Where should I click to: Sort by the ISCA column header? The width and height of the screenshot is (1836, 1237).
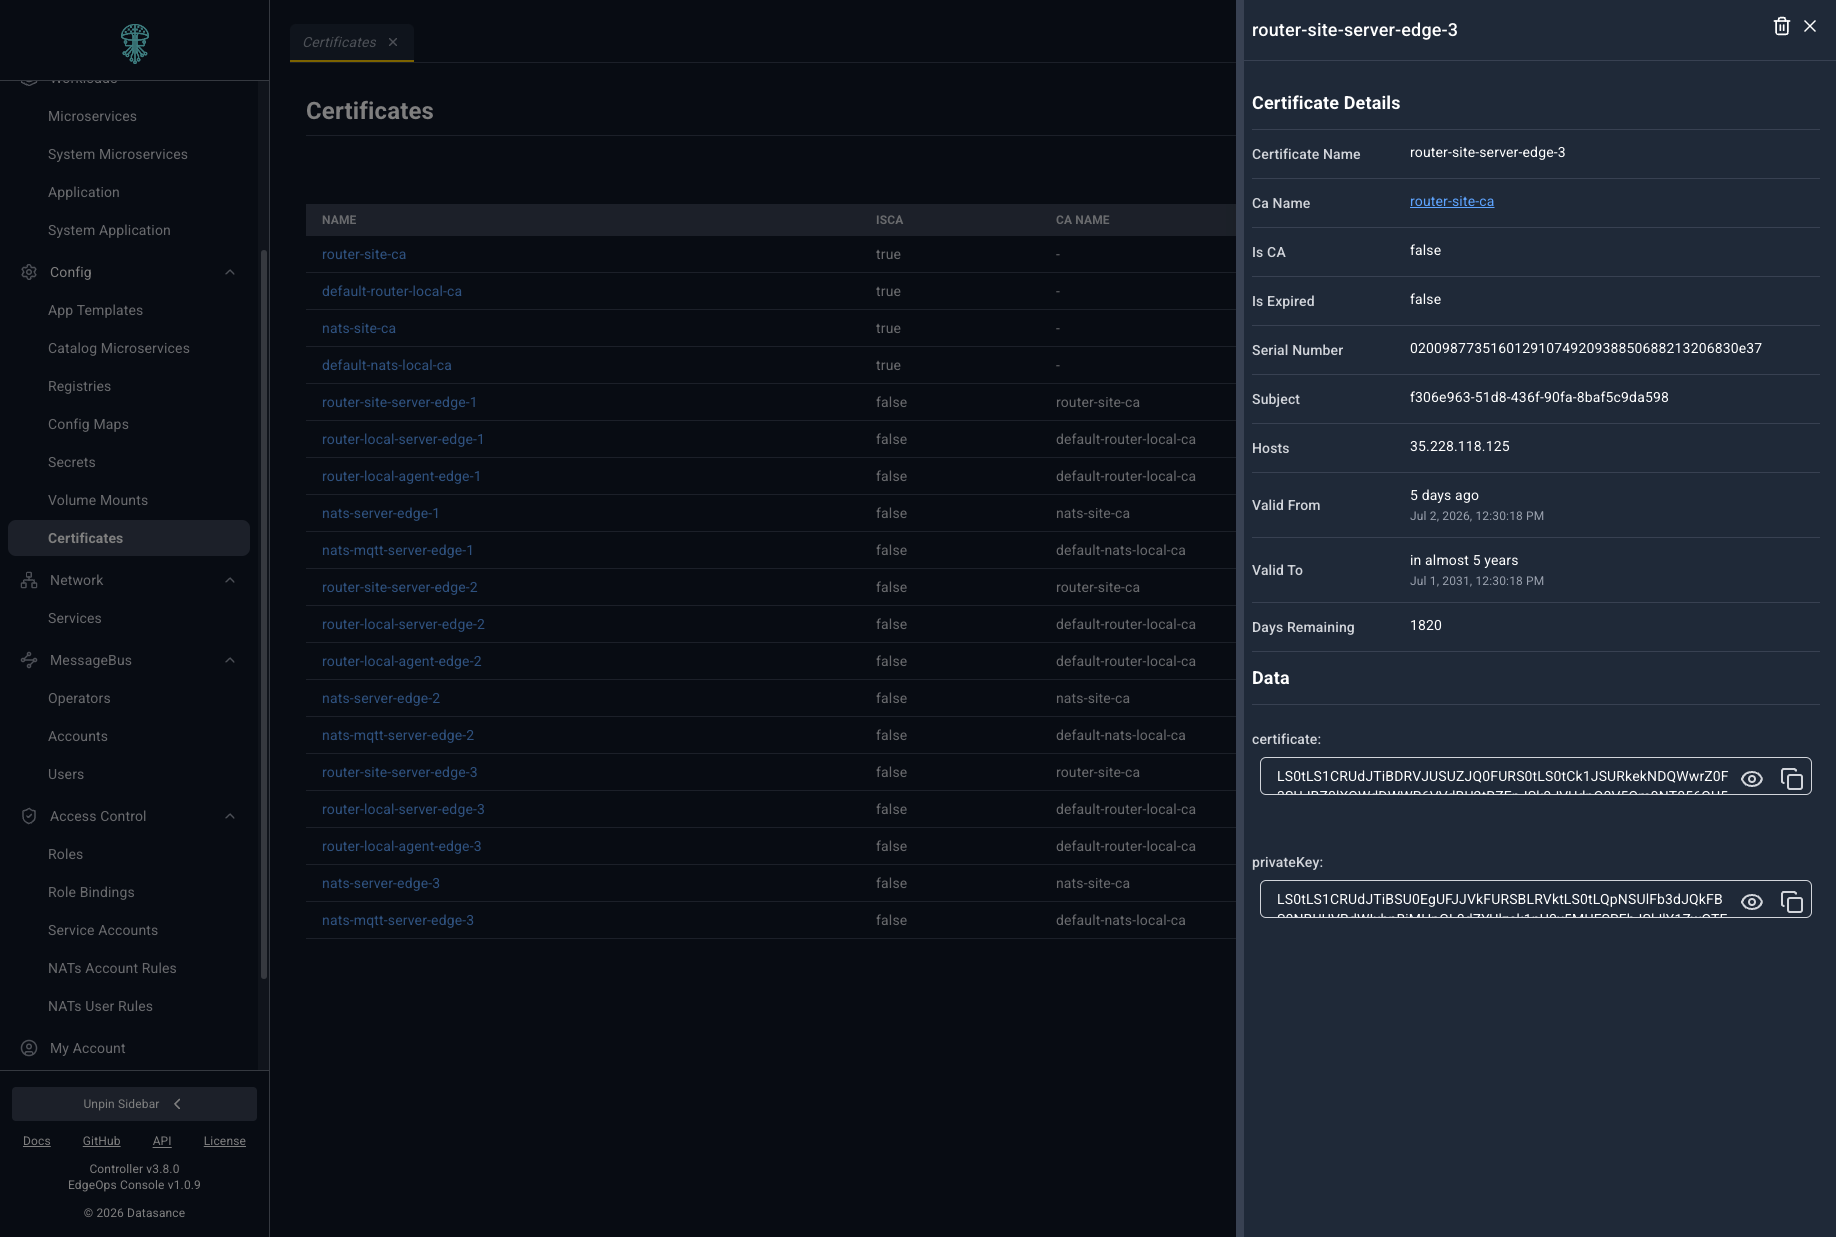point(889,220)
